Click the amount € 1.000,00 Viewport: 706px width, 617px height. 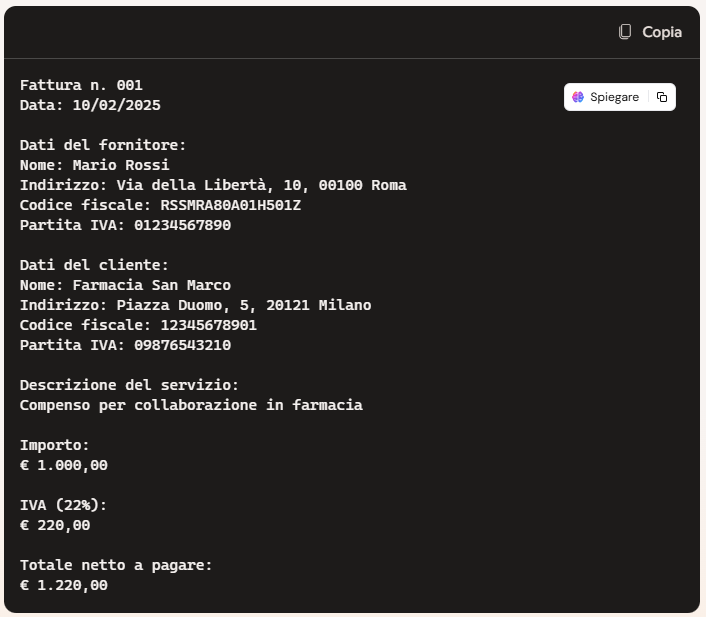64,465
